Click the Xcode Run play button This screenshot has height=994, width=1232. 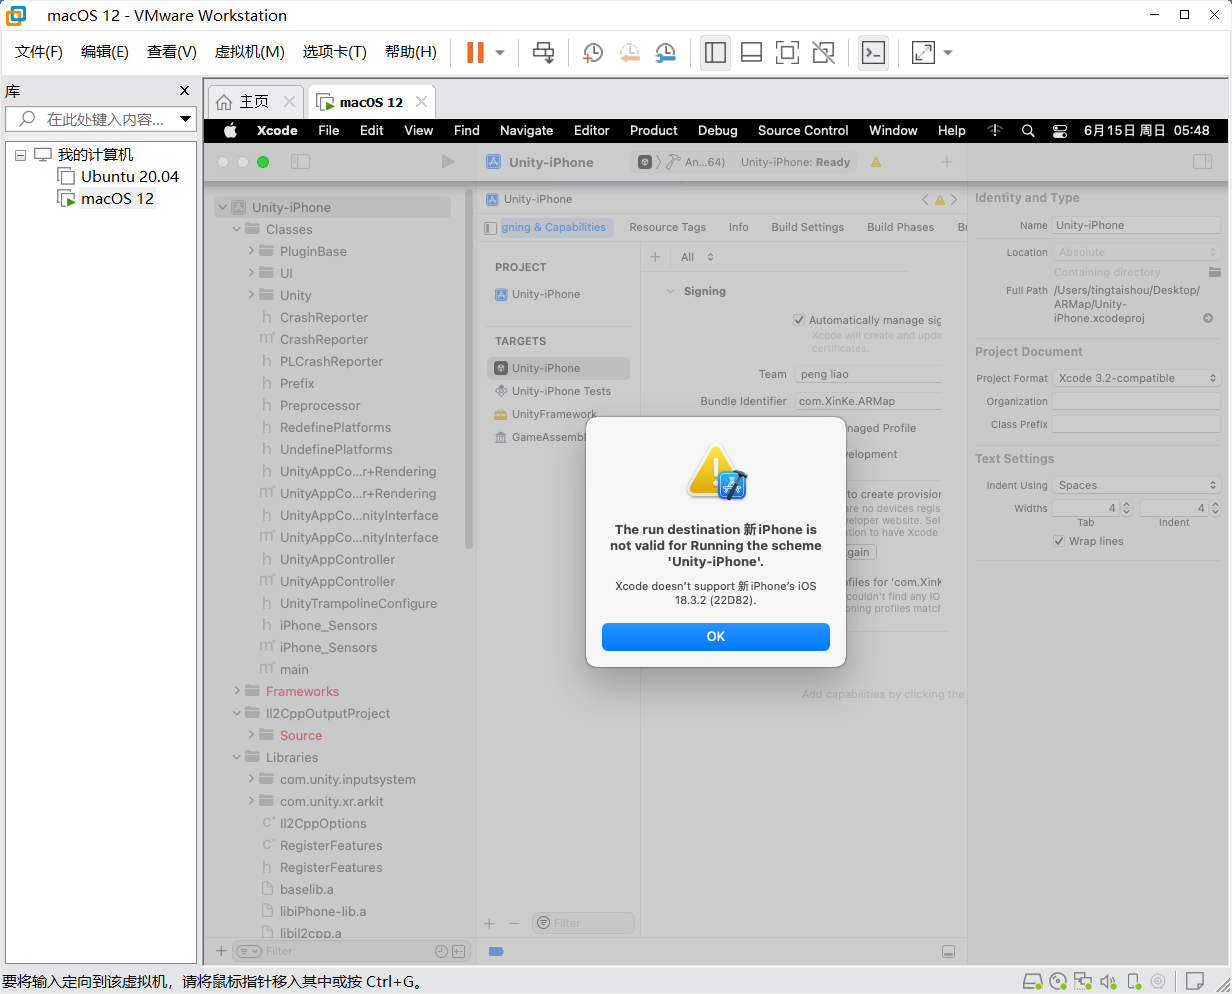[448, 162]
